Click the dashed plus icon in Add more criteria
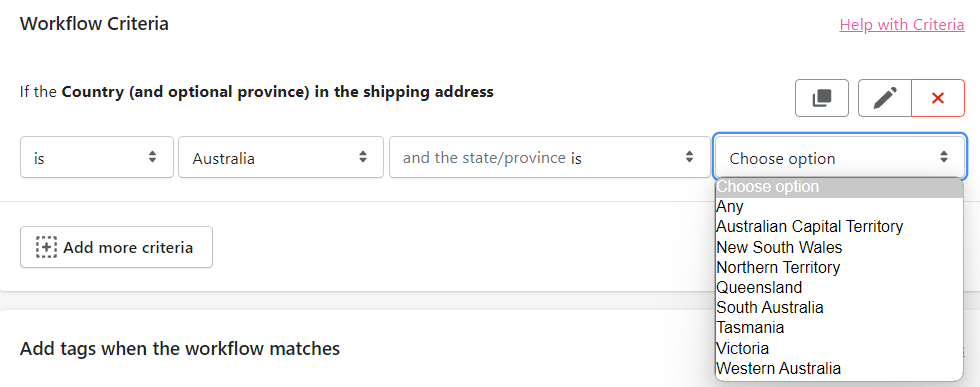The image size is (980, 387). tap(46, 248)
